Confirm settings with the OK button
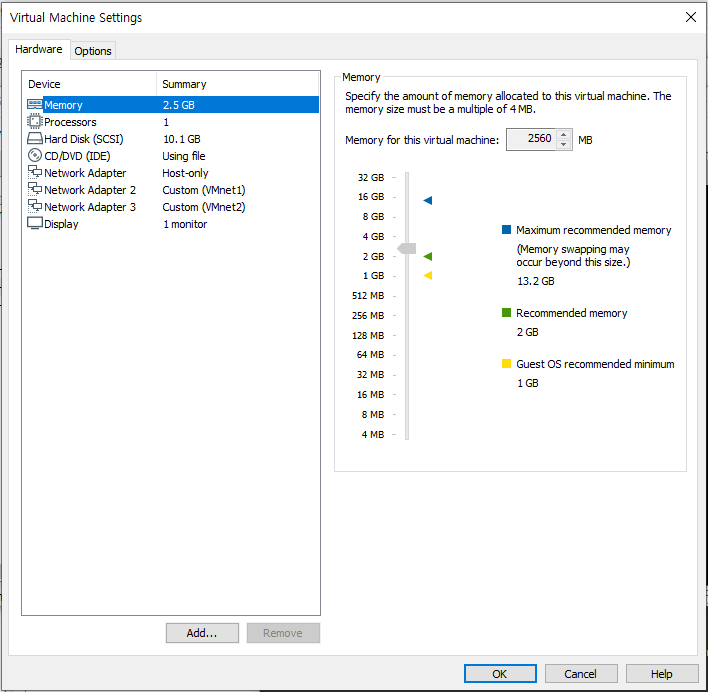708x692 pixels. [x=500, y=674]
